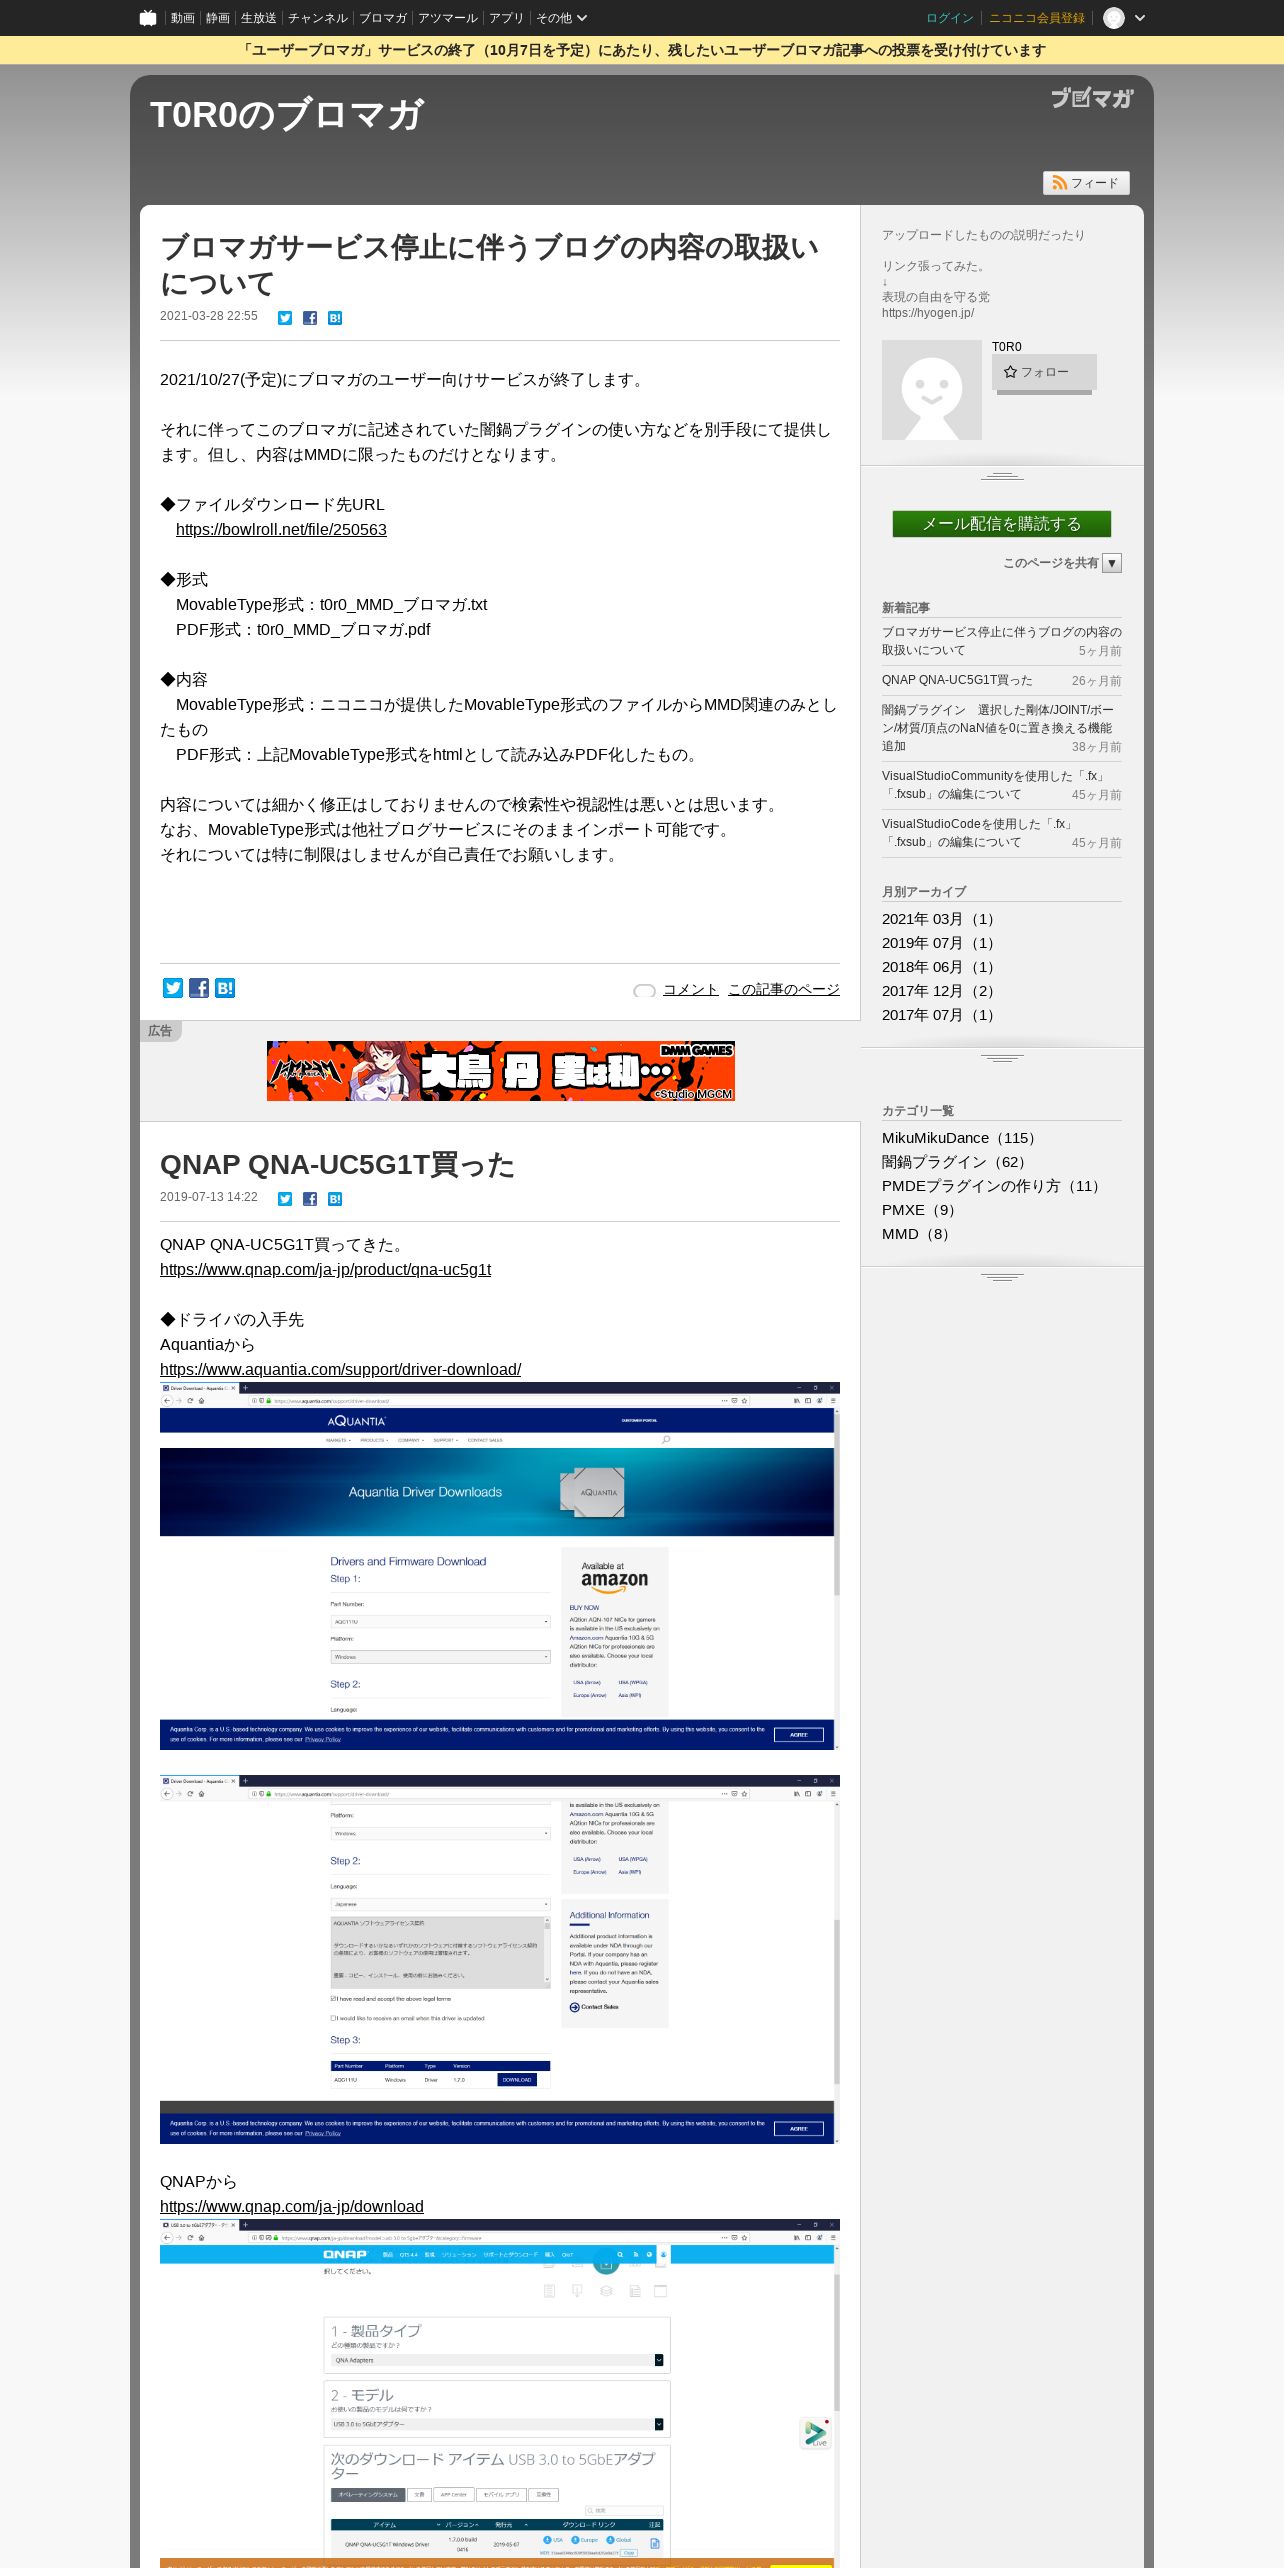Open the QNAP download page screenshot
This screenshot has height=2568, width=1284.
(x=500, y=2394)
